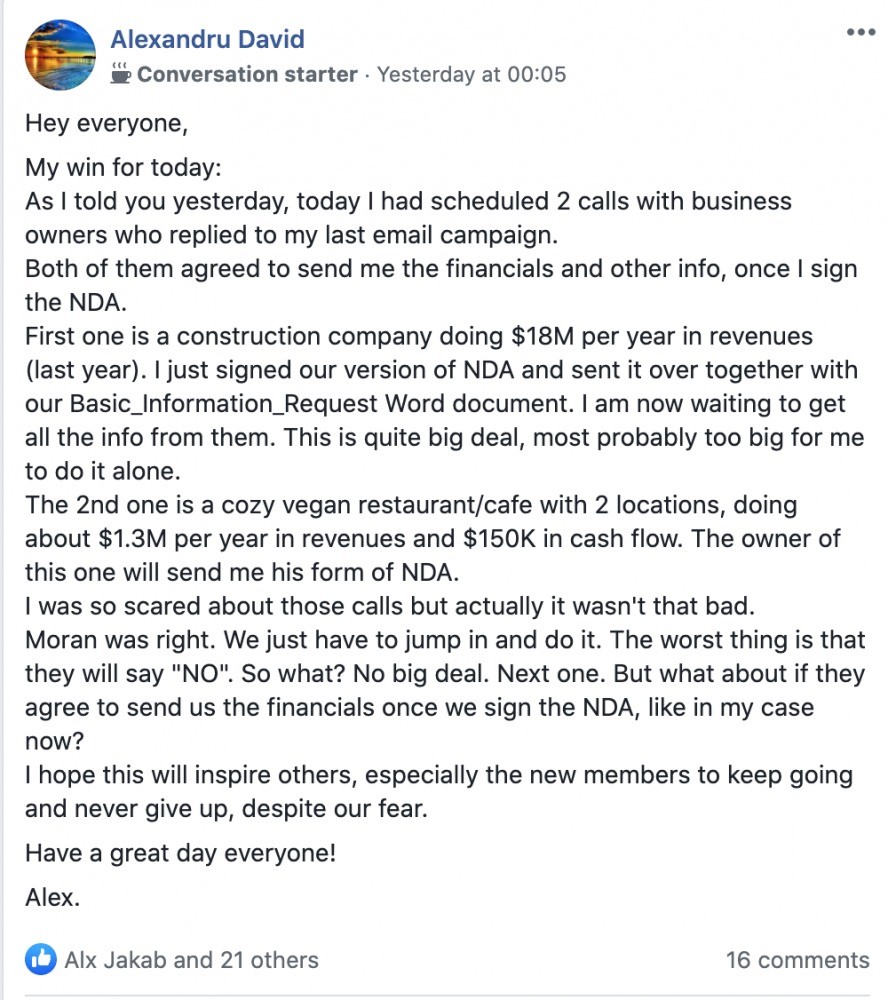Click the coffee cup badge icon
Screen dimensions: 888x1000
click(x=121, y=73)
